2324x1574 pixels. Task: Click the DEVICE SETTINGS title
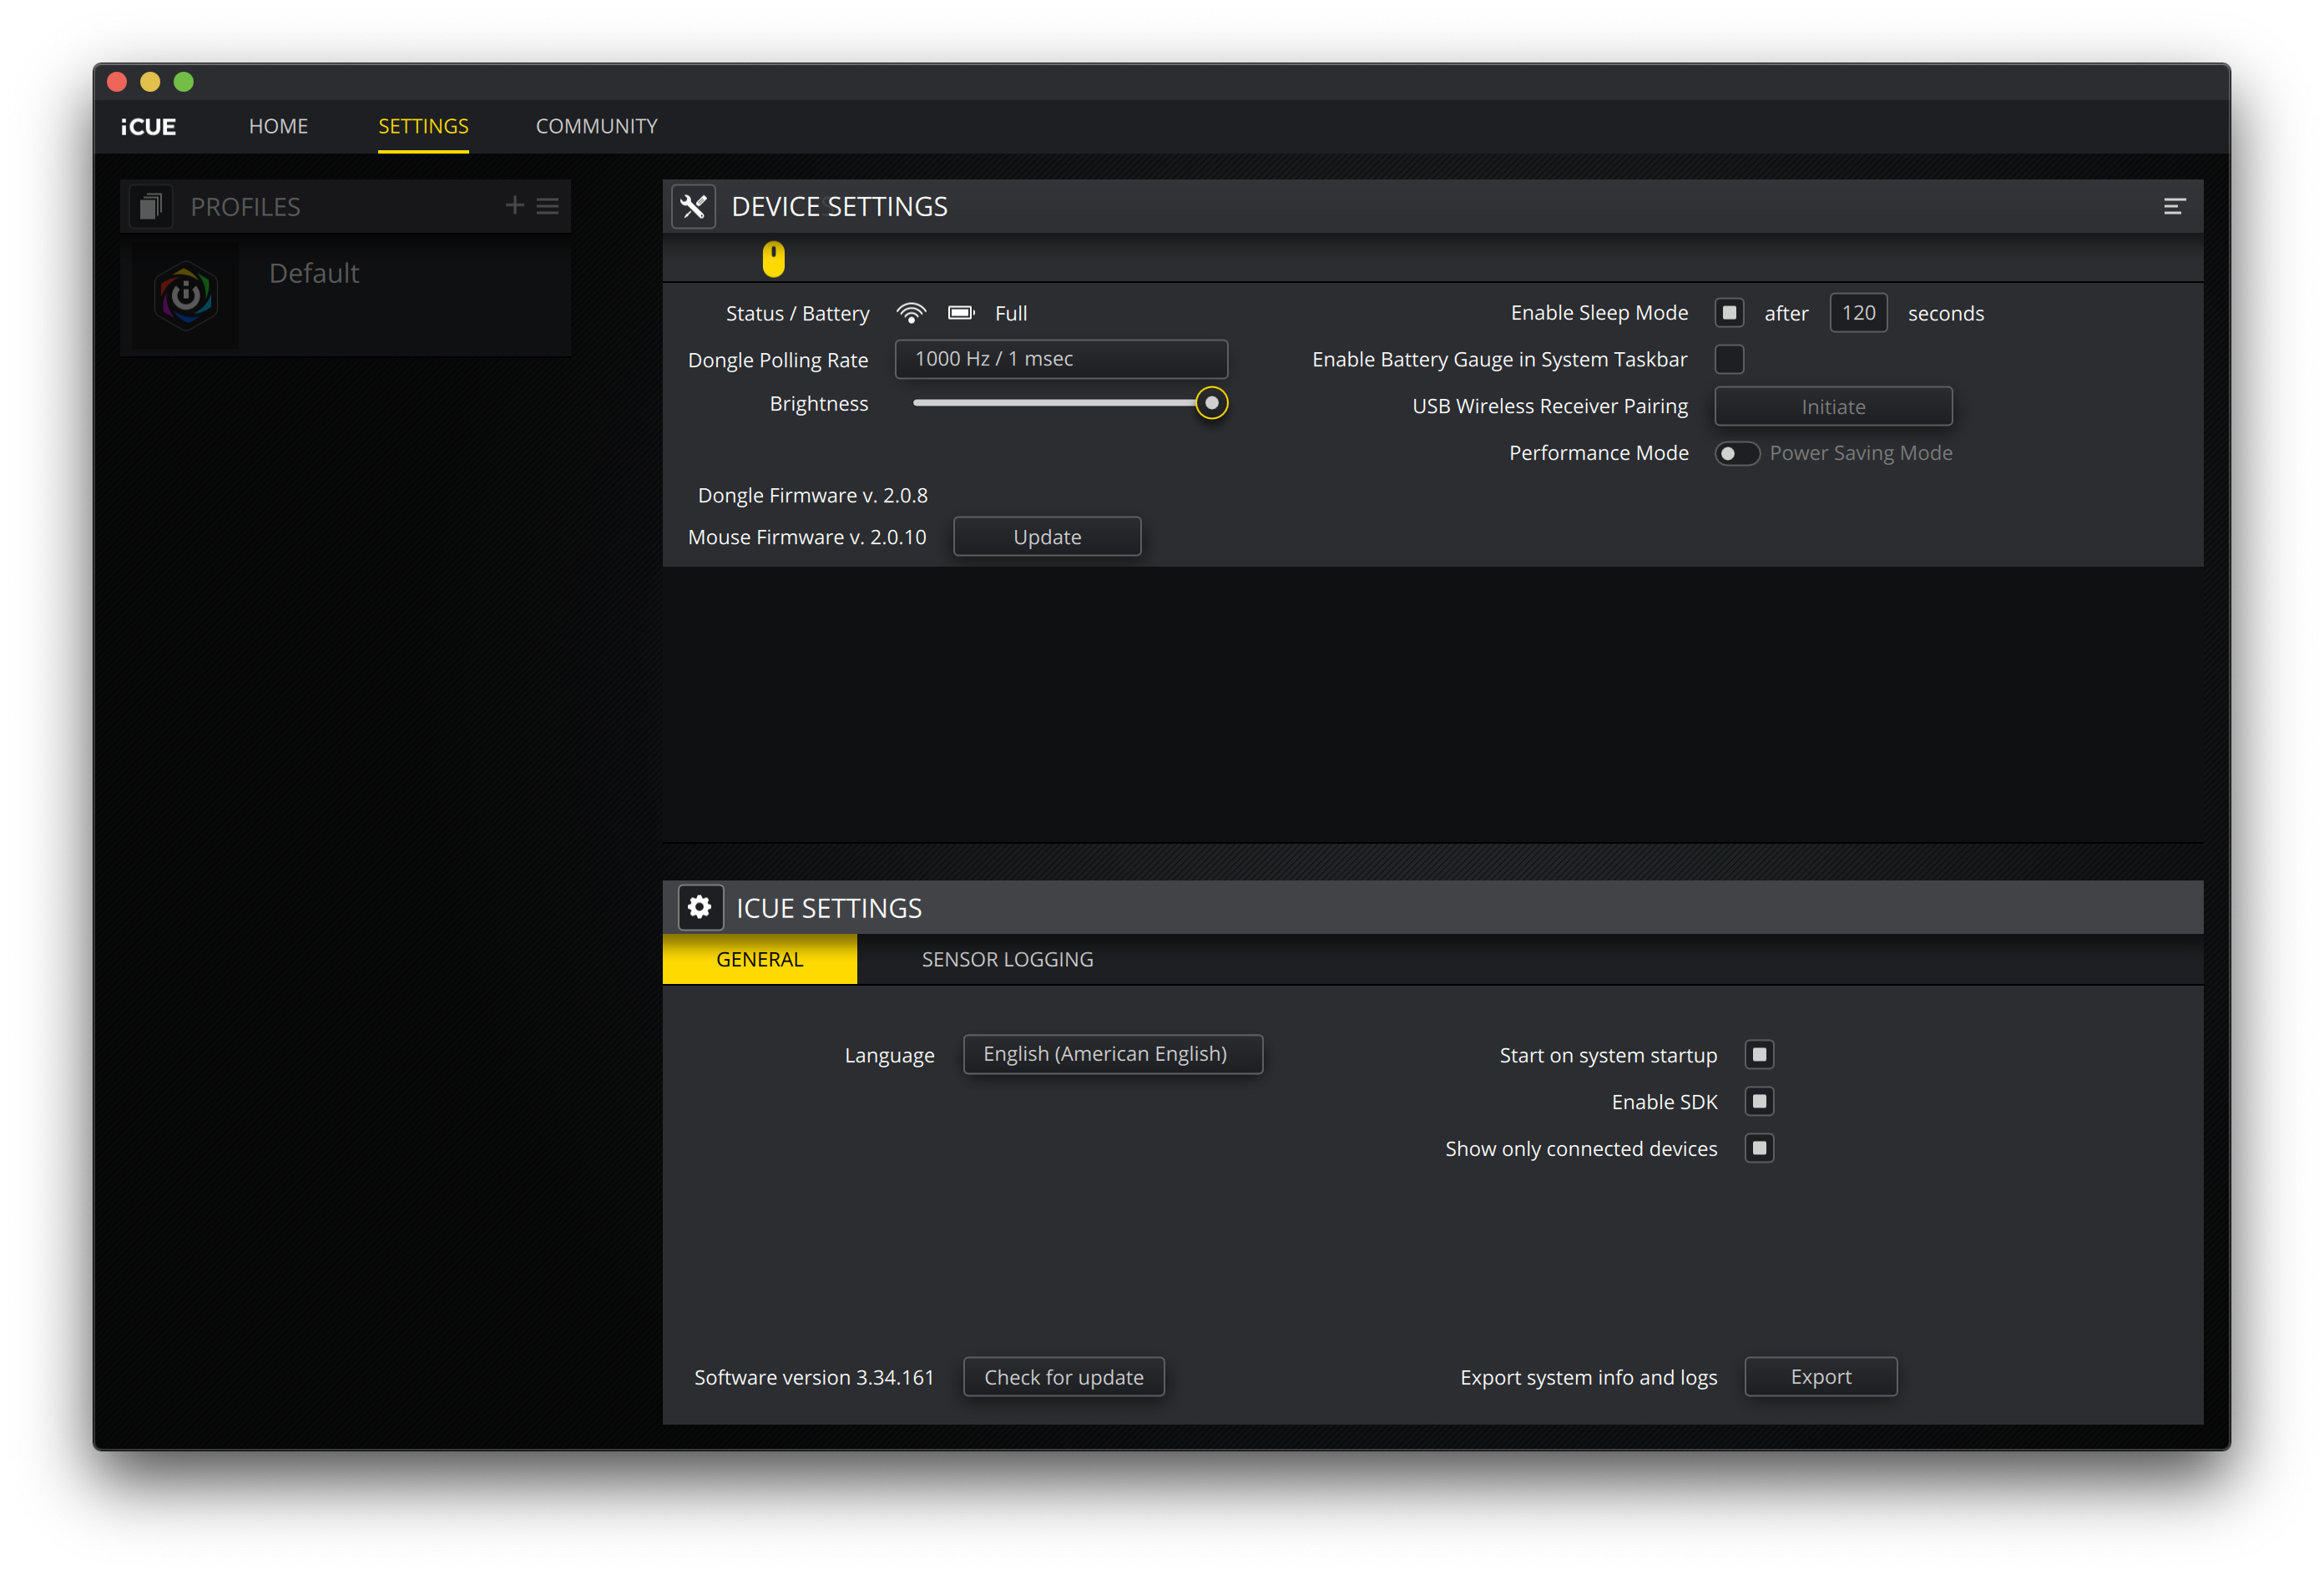[839, 207]
